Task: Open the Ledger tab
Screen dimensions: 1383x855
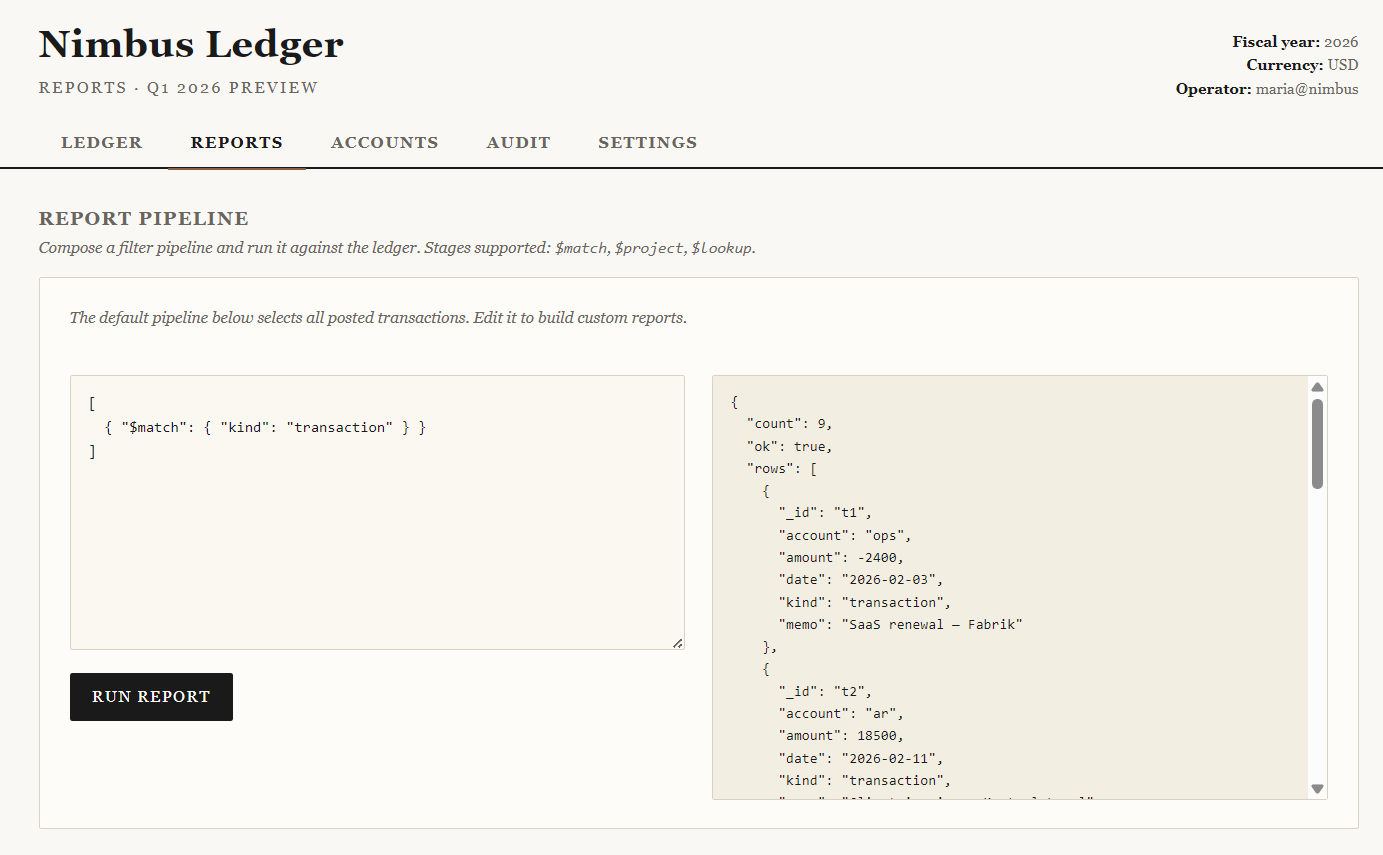Action: [102, 142]
